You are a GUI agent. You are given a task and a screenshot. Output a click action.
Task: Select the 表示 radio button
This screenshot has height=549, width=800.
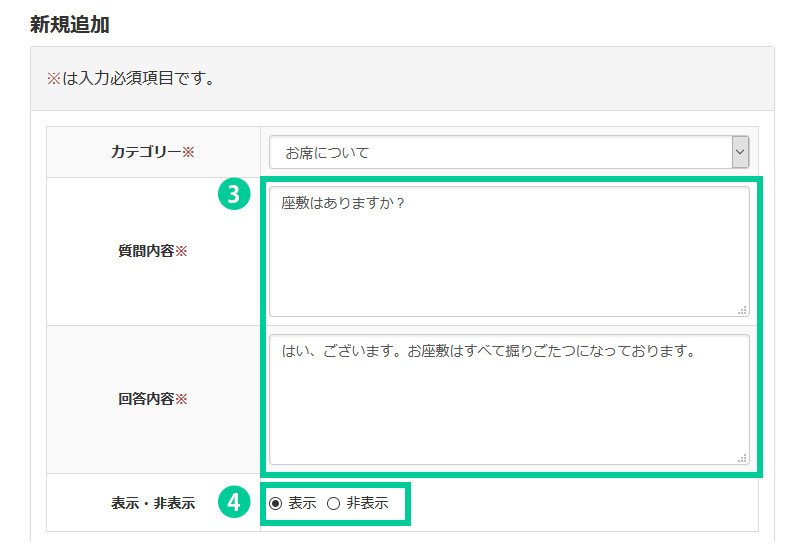[275, 504]
